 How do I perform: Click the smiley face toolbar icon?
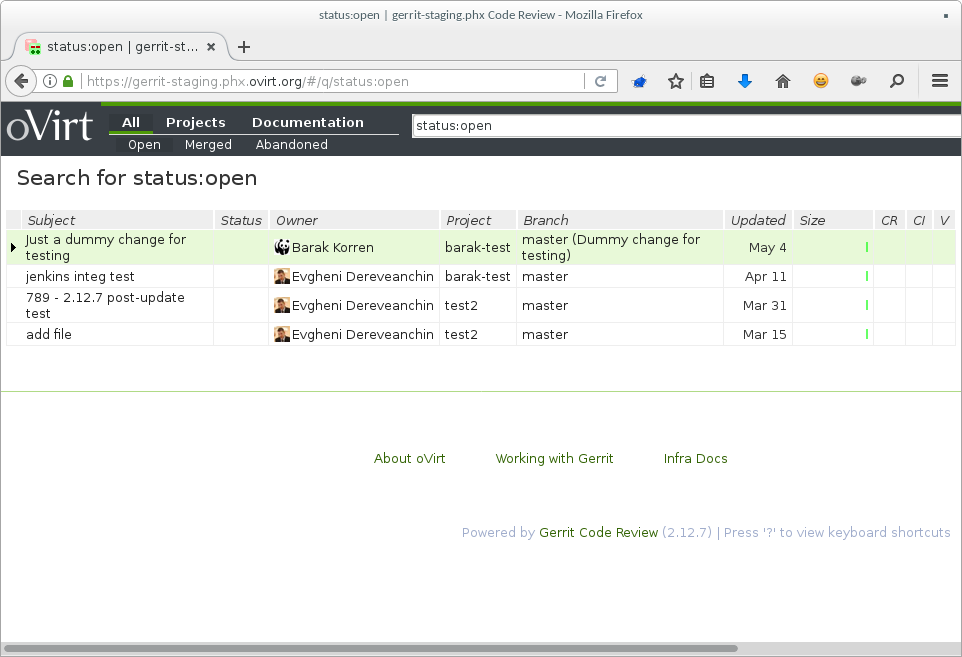[820, 82]
